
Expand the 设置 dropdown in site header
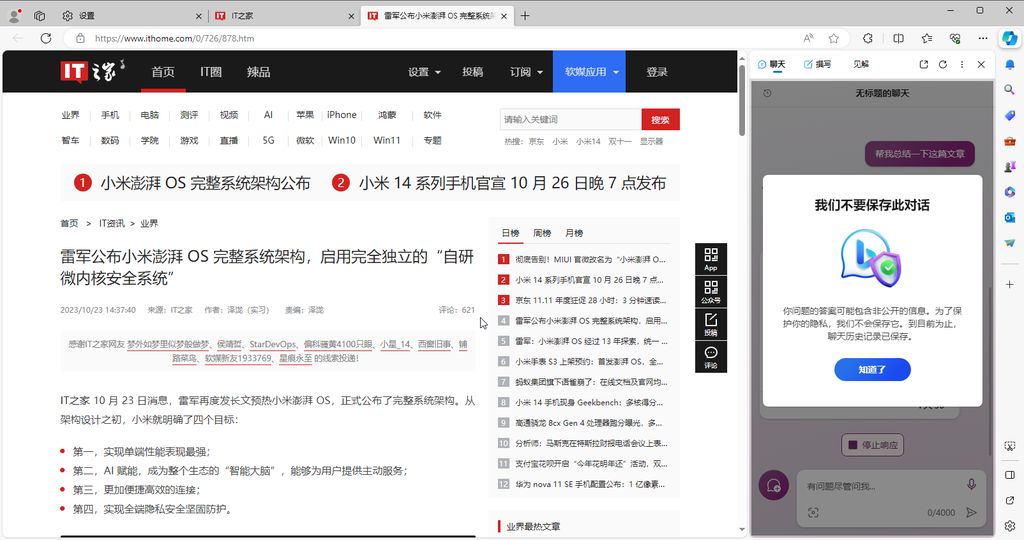click(424, 72)
